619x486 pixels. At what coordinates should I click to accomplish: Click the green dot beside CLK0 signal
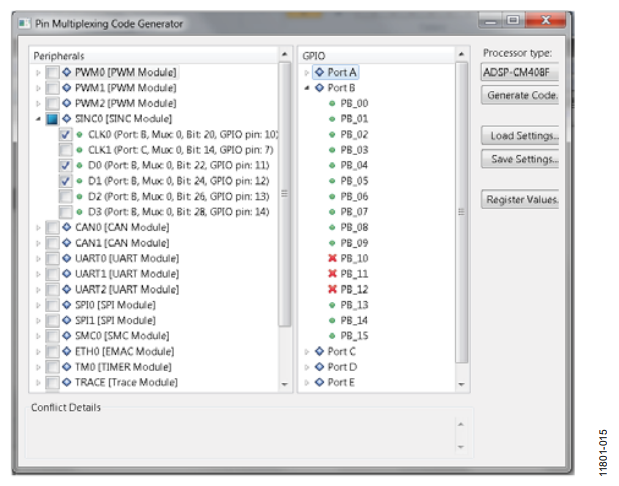(79, 135)
